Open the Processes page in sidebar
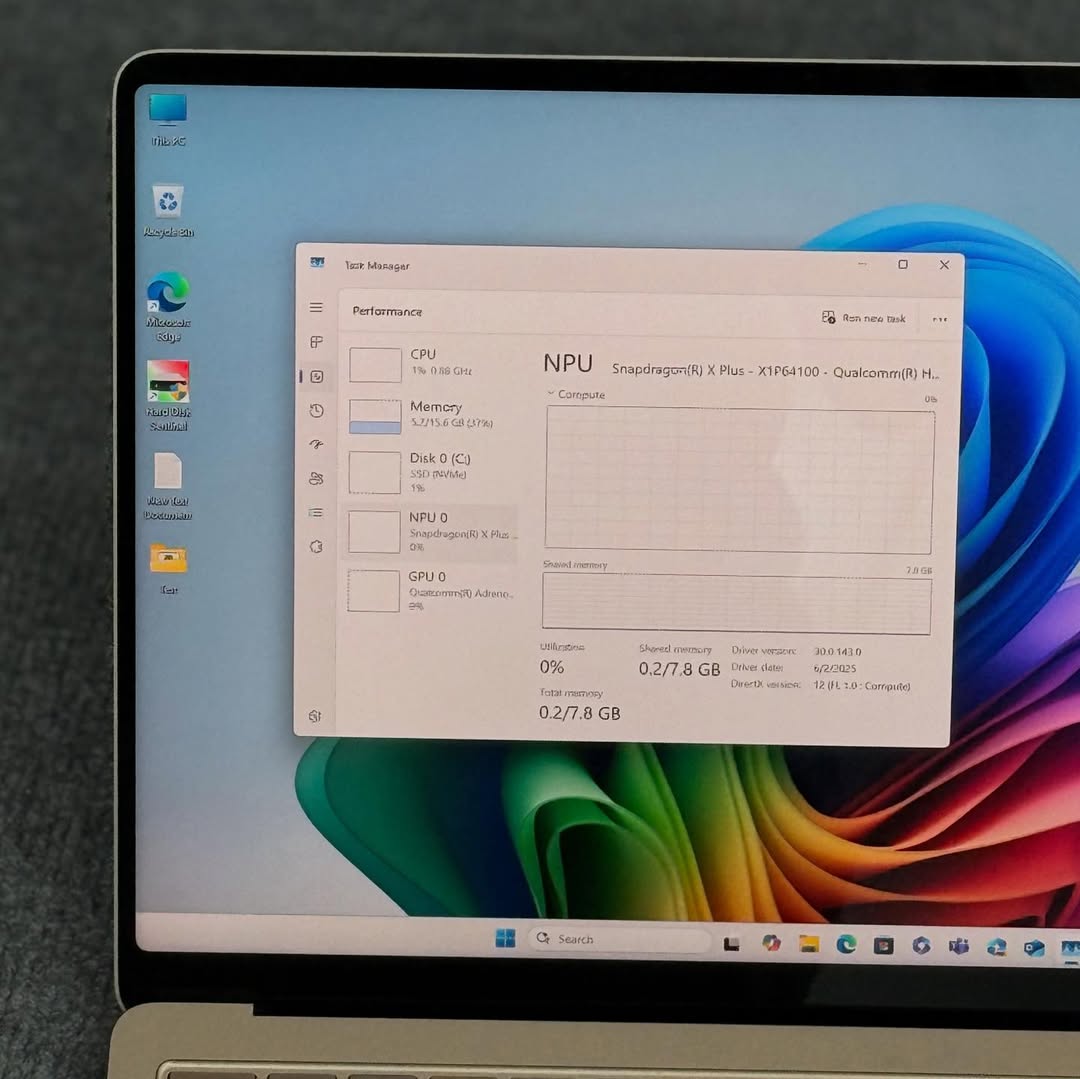The width and height of the screenshot is (1080, 1079). (316, 342)
